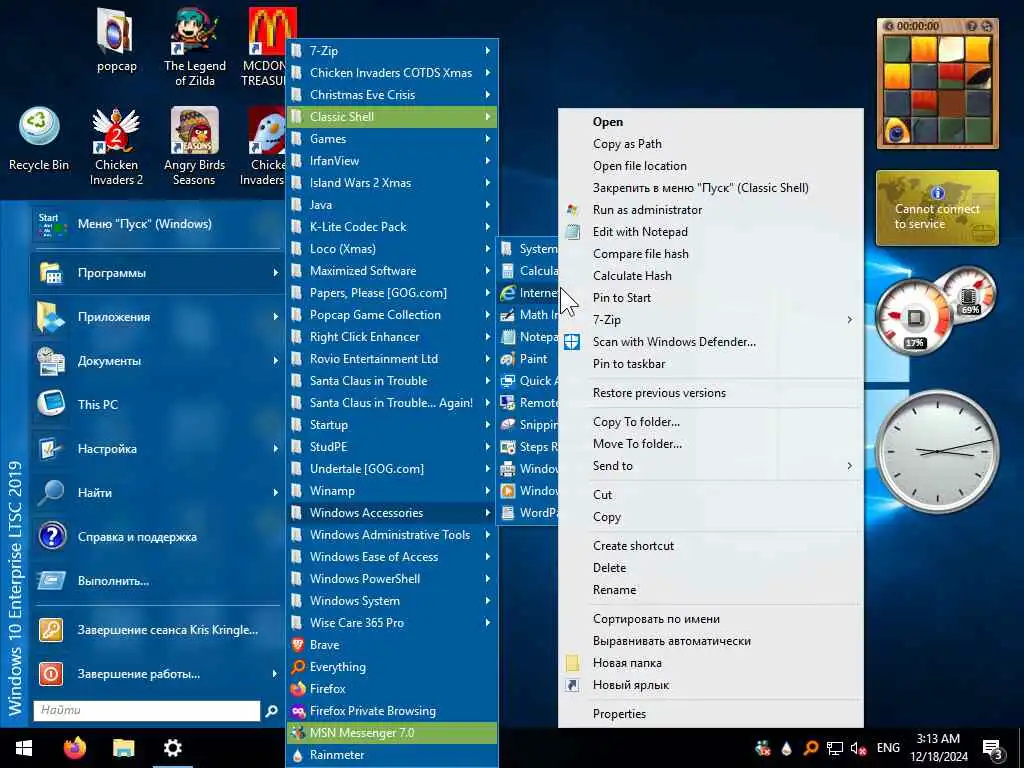Viewport: 1024px width, 768px height.
Task: Click the ENG language indicator
Action: pos(888,748)
